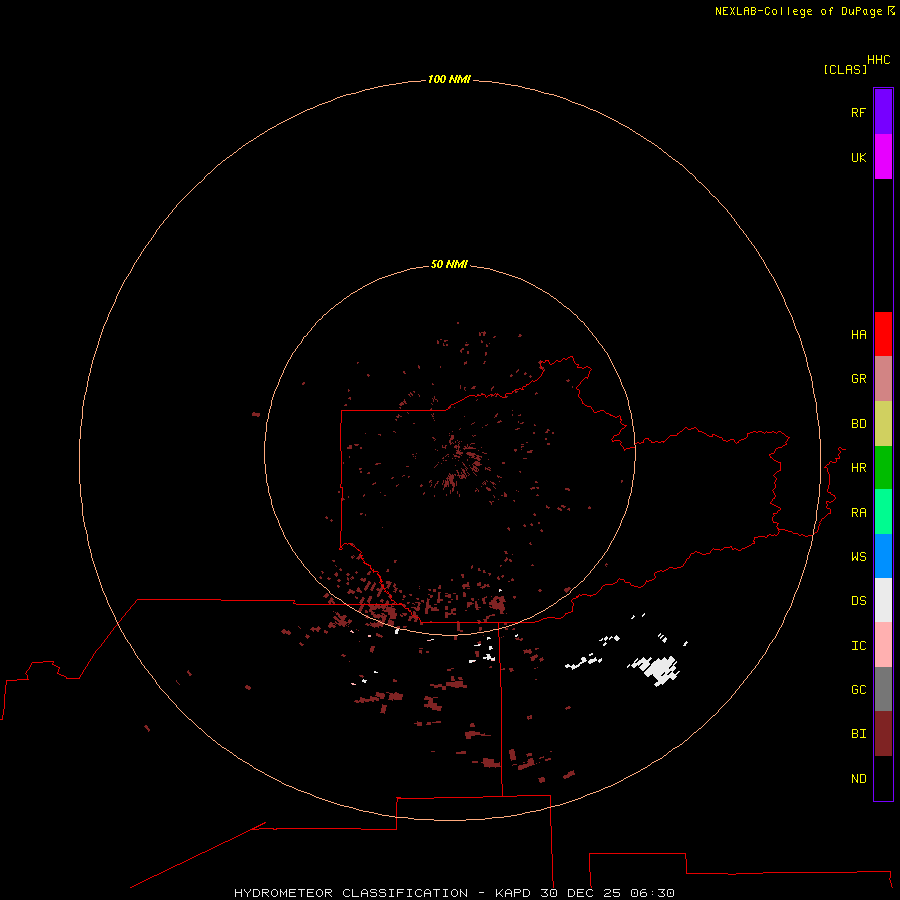Click the UK magenta legend swatch
The height and width of the screenshot is (900, 900).
883,157
